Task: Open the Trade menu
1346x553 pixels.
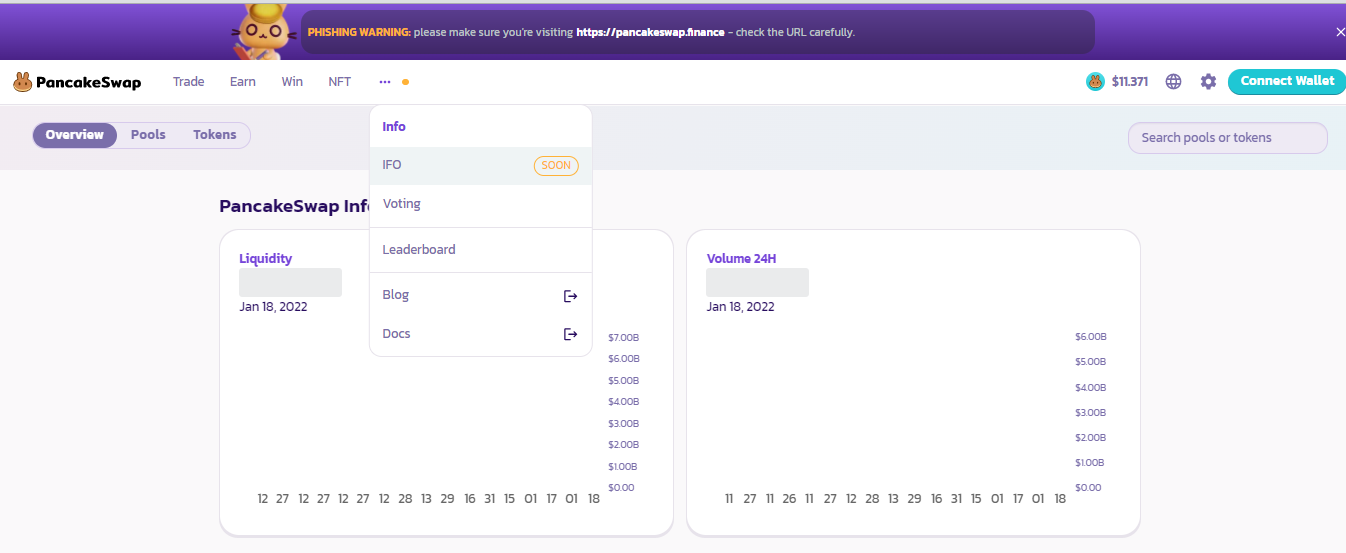Action: (188, 82)
